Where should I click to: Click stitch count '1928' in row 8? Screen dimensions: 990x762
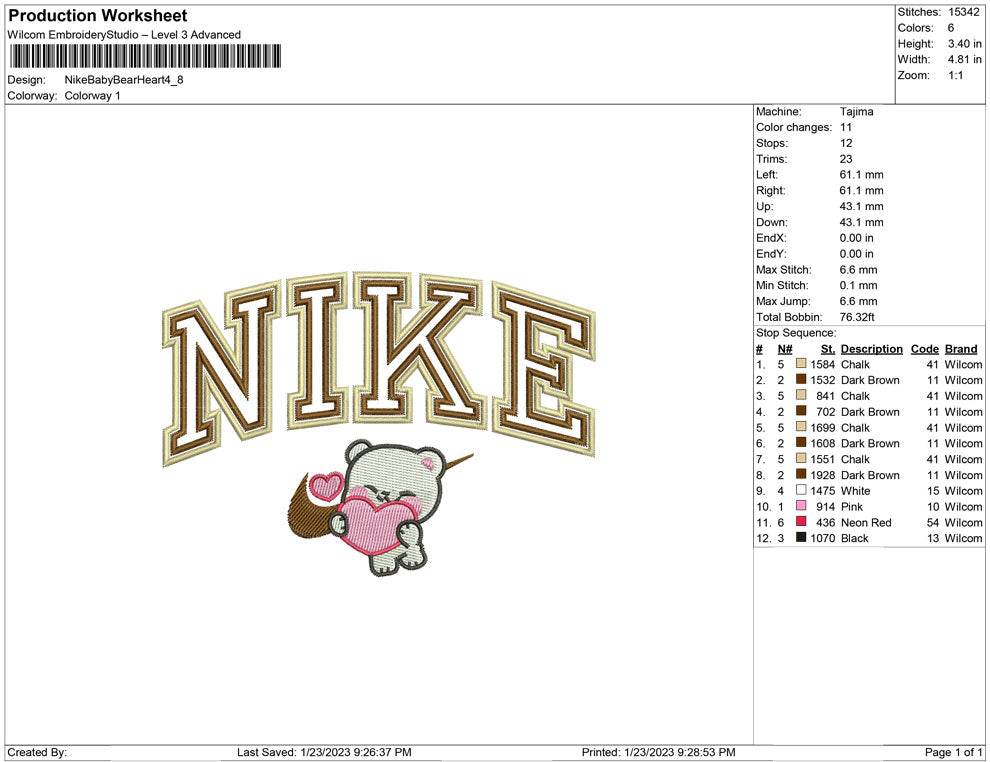click(x=823, y=475)
